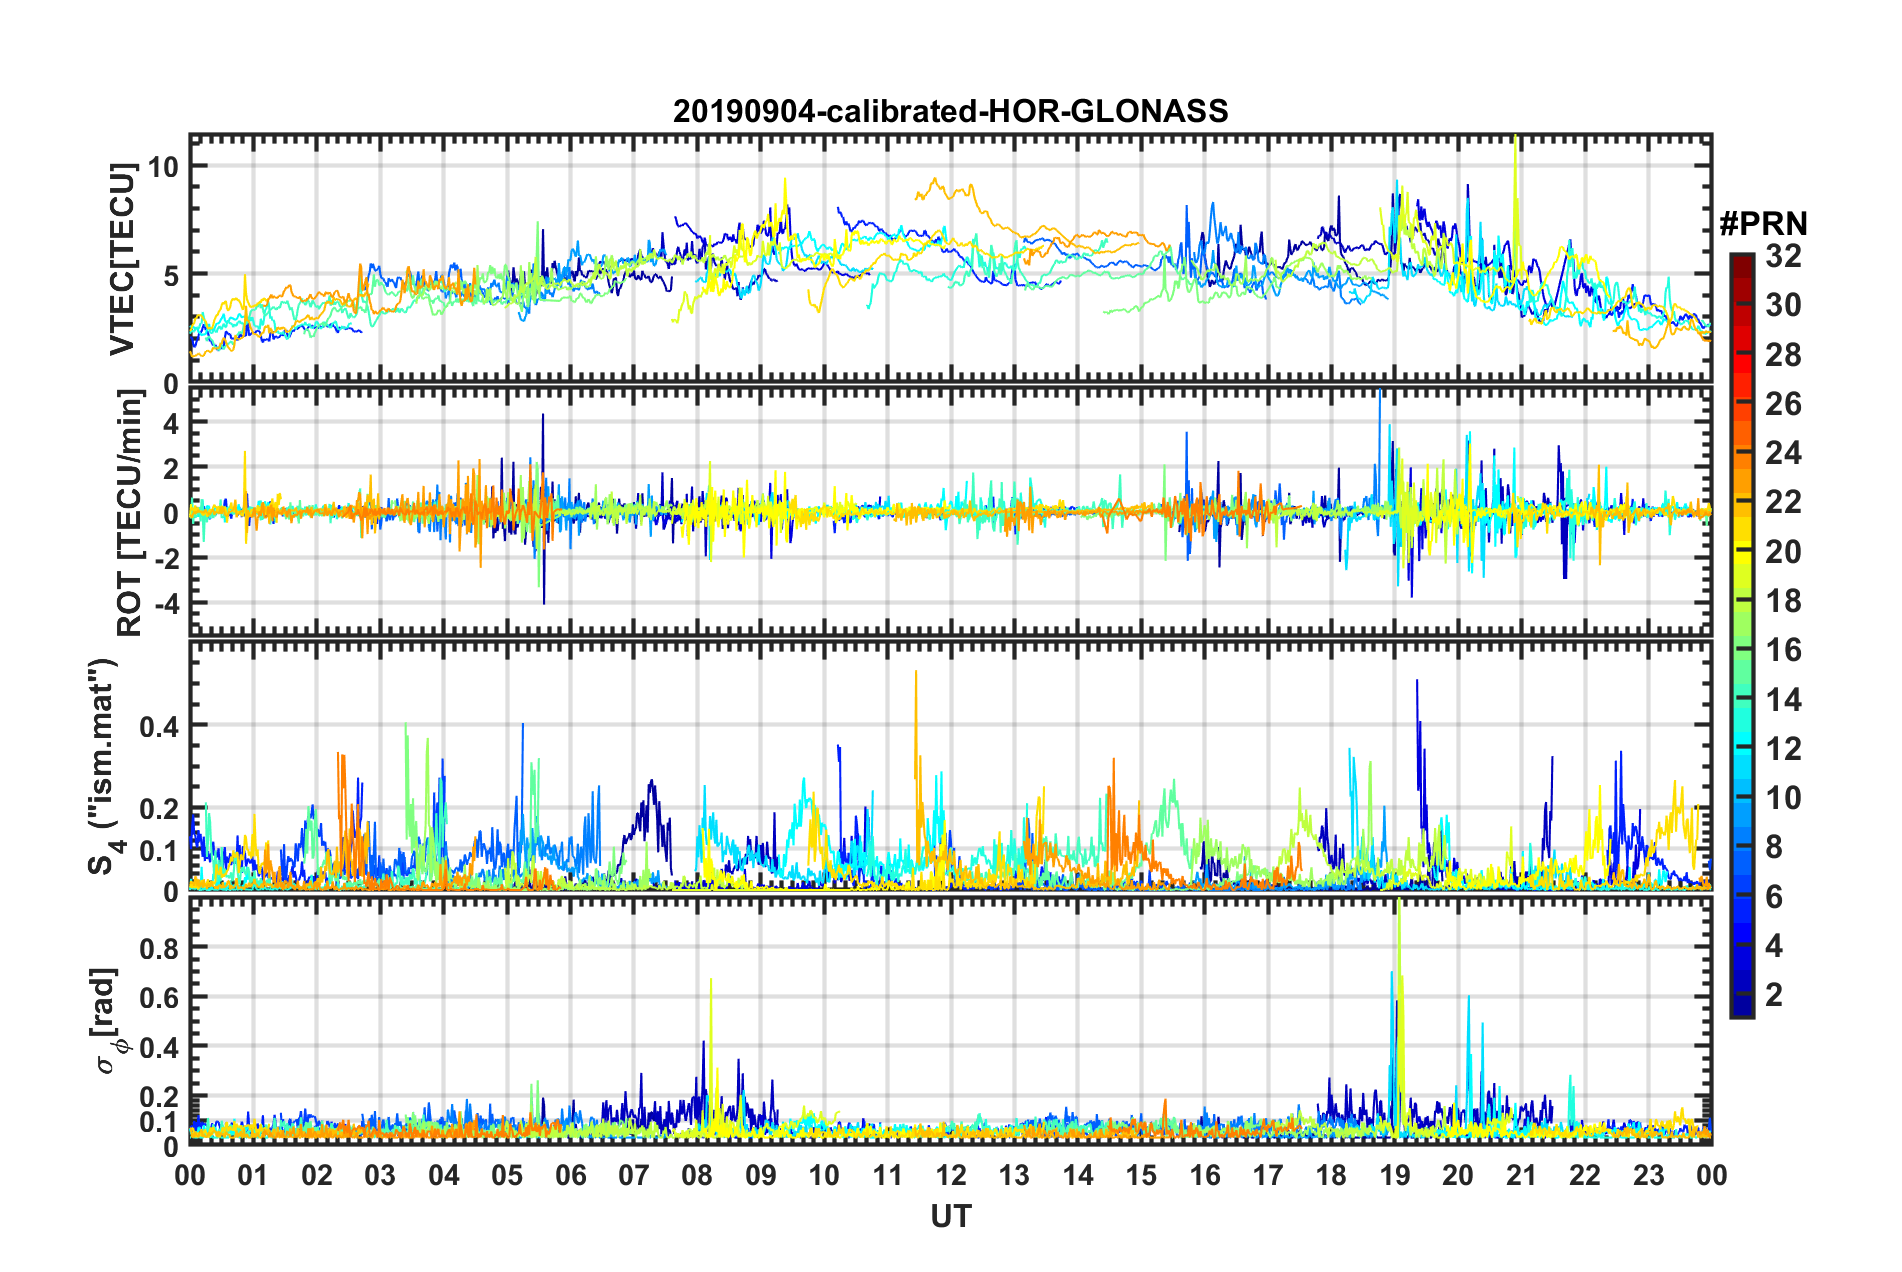Click the σφ y-axis tick "0.8"
This screenshot has height=1272, width=1902.
click(159, 947)
